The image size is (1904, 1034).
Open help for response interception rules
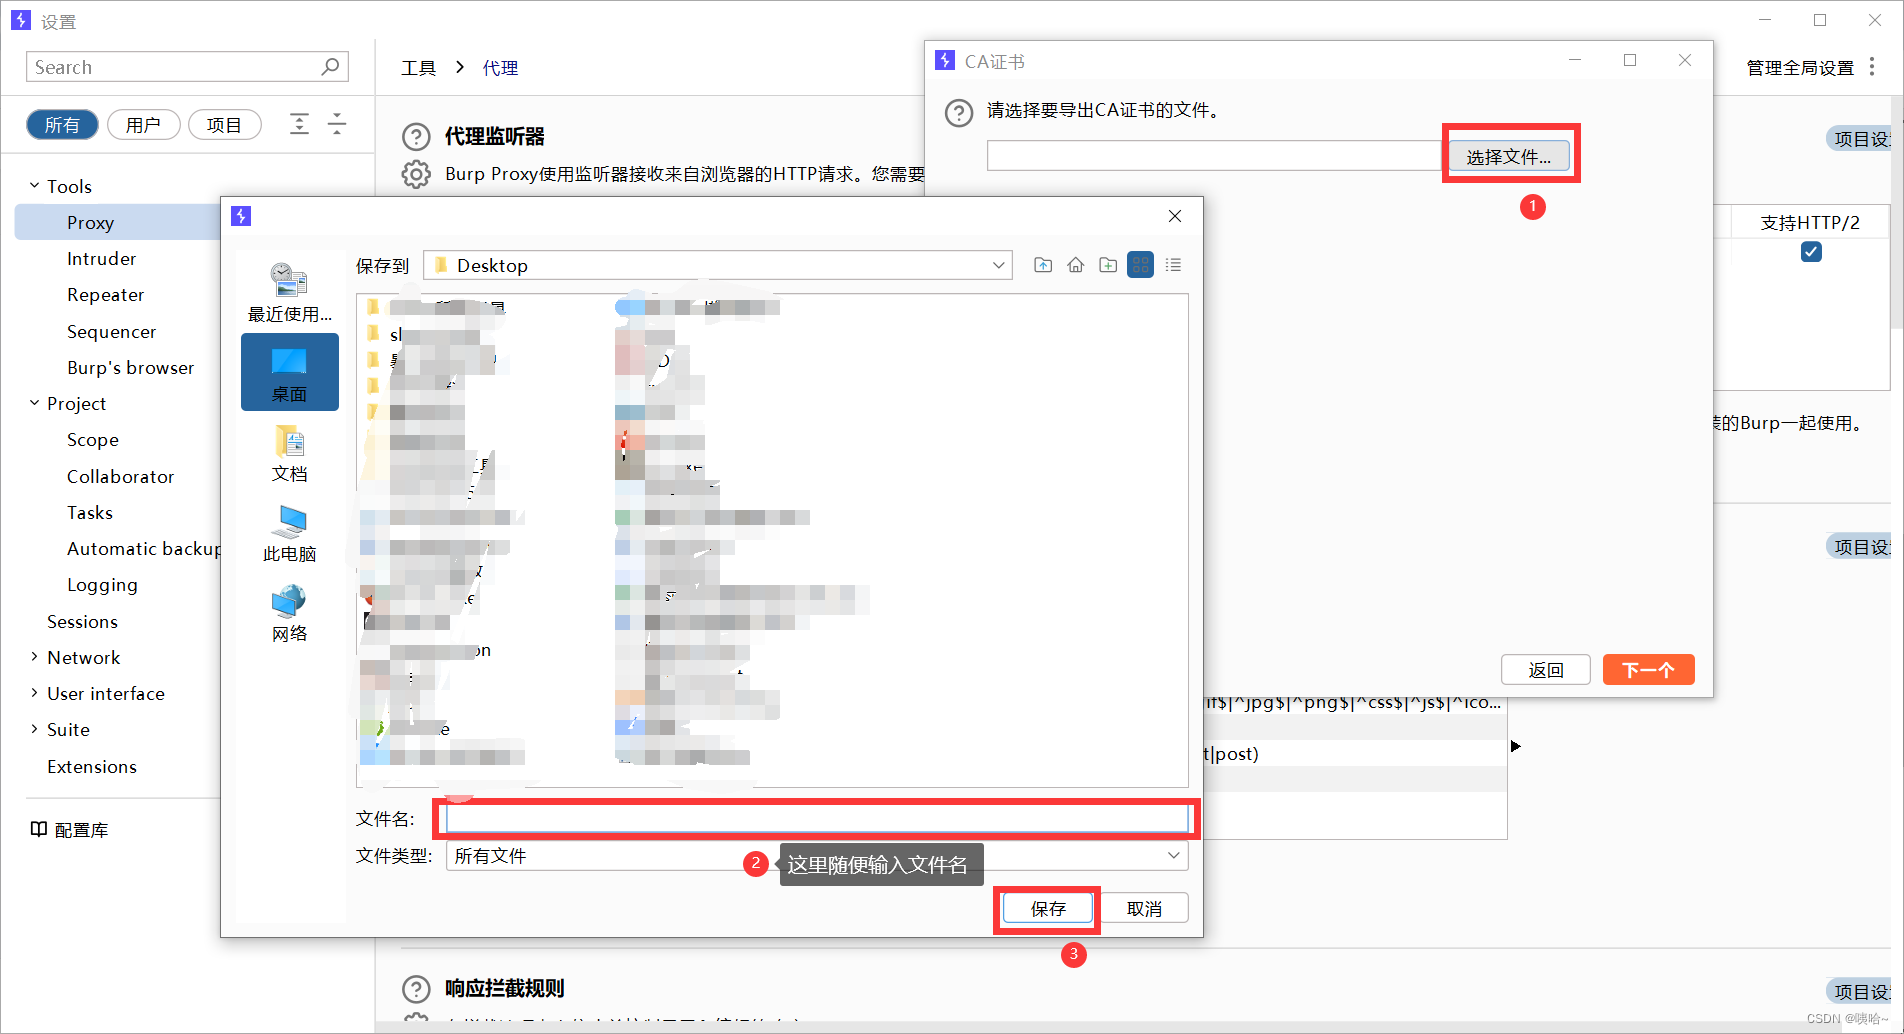click(x=416, y=989)
